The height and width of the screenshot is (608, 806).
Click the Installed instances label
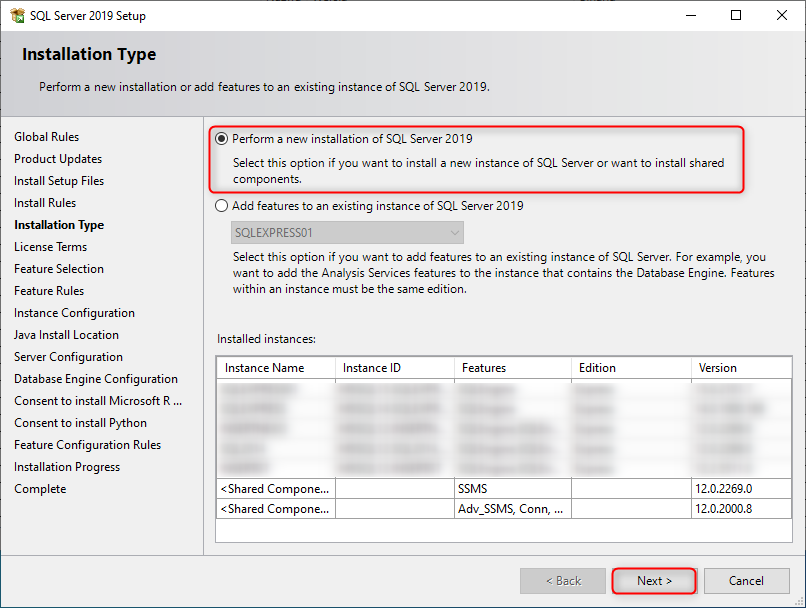(266, 339)
